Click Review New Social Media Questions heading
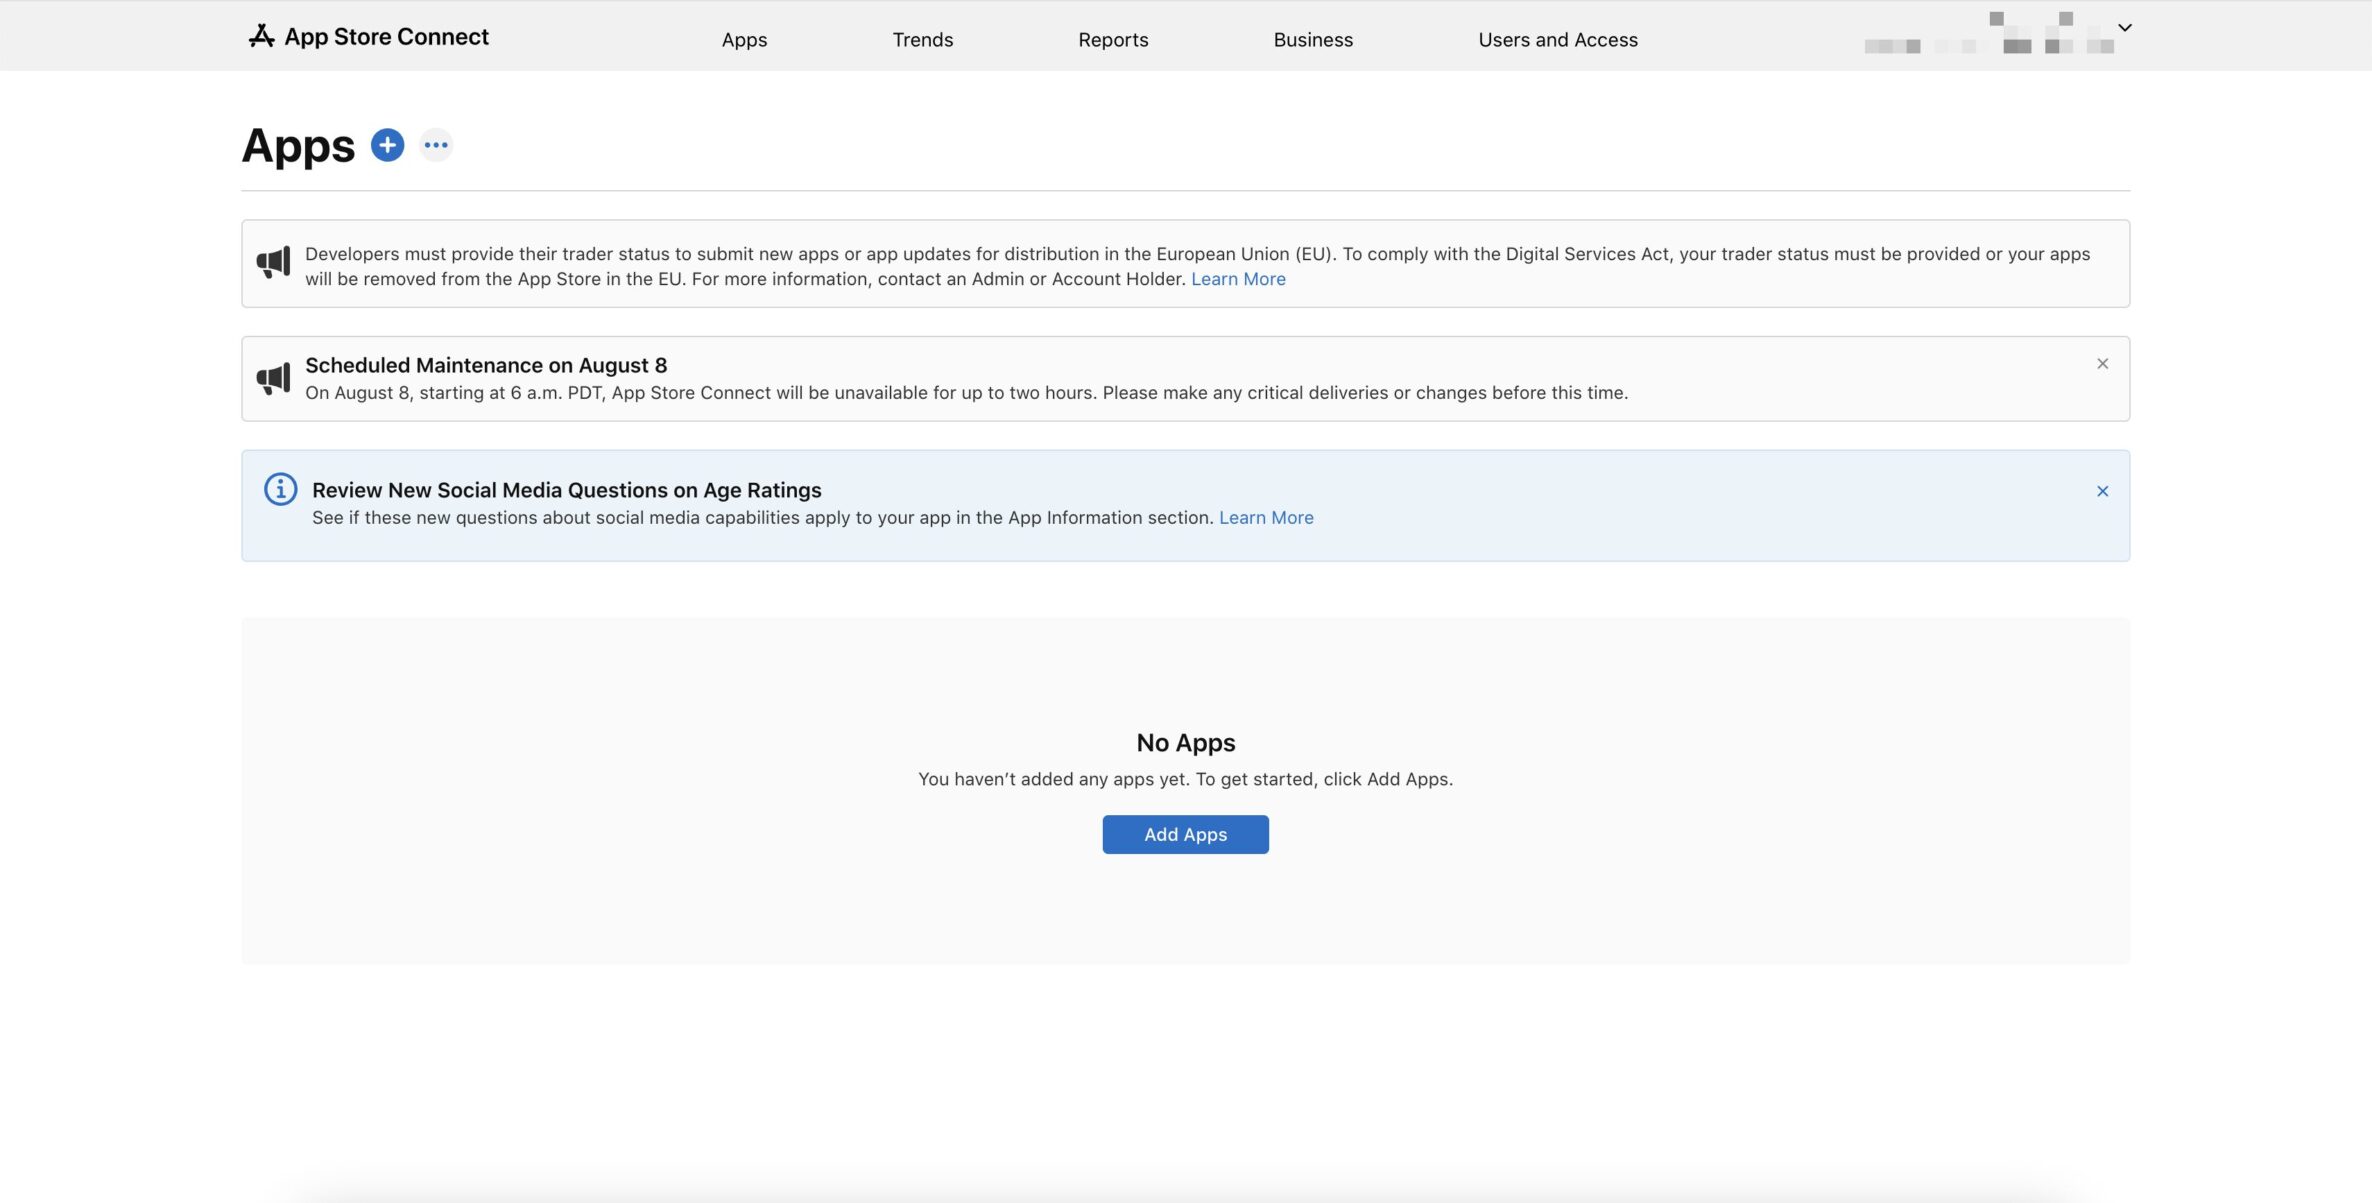 click(566, 490)
